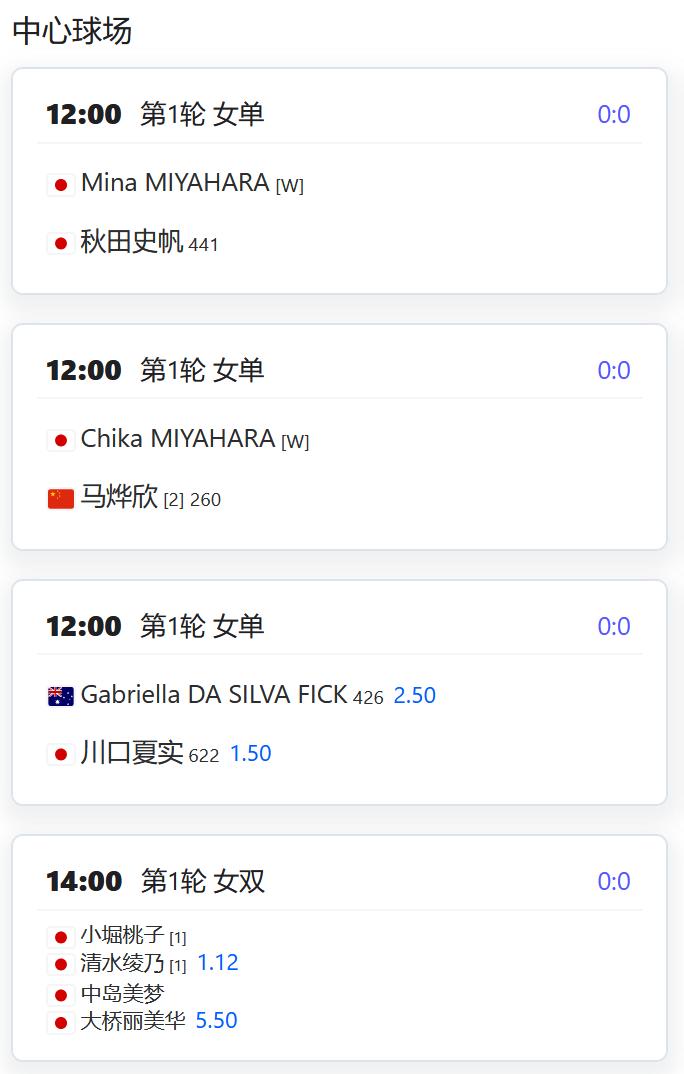Click Japan flag next to 大桥丽美华
Image resolution: width=684 pixels, height=1074 pixels.
[61, 1023]
